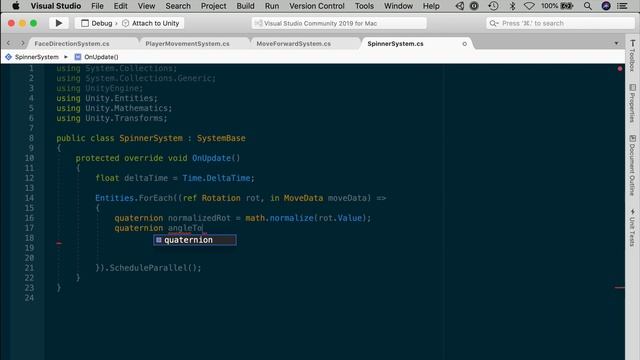Select the Attach to Unity target
This screenshot has width=640, height=360.
151,23
